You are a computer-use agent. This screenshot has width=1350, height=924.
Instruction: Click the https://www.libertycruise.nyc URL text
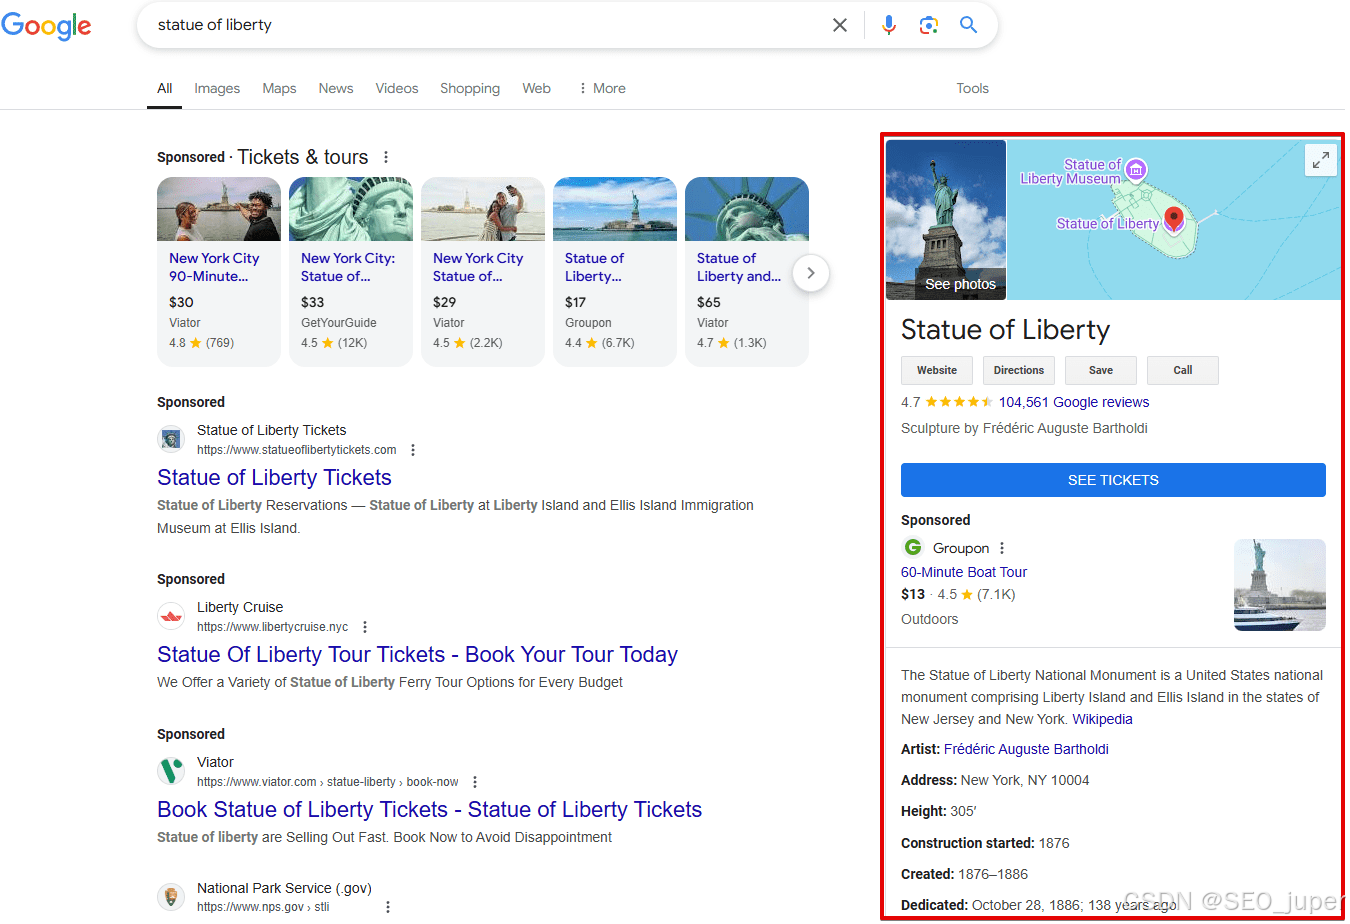(273, 627)
